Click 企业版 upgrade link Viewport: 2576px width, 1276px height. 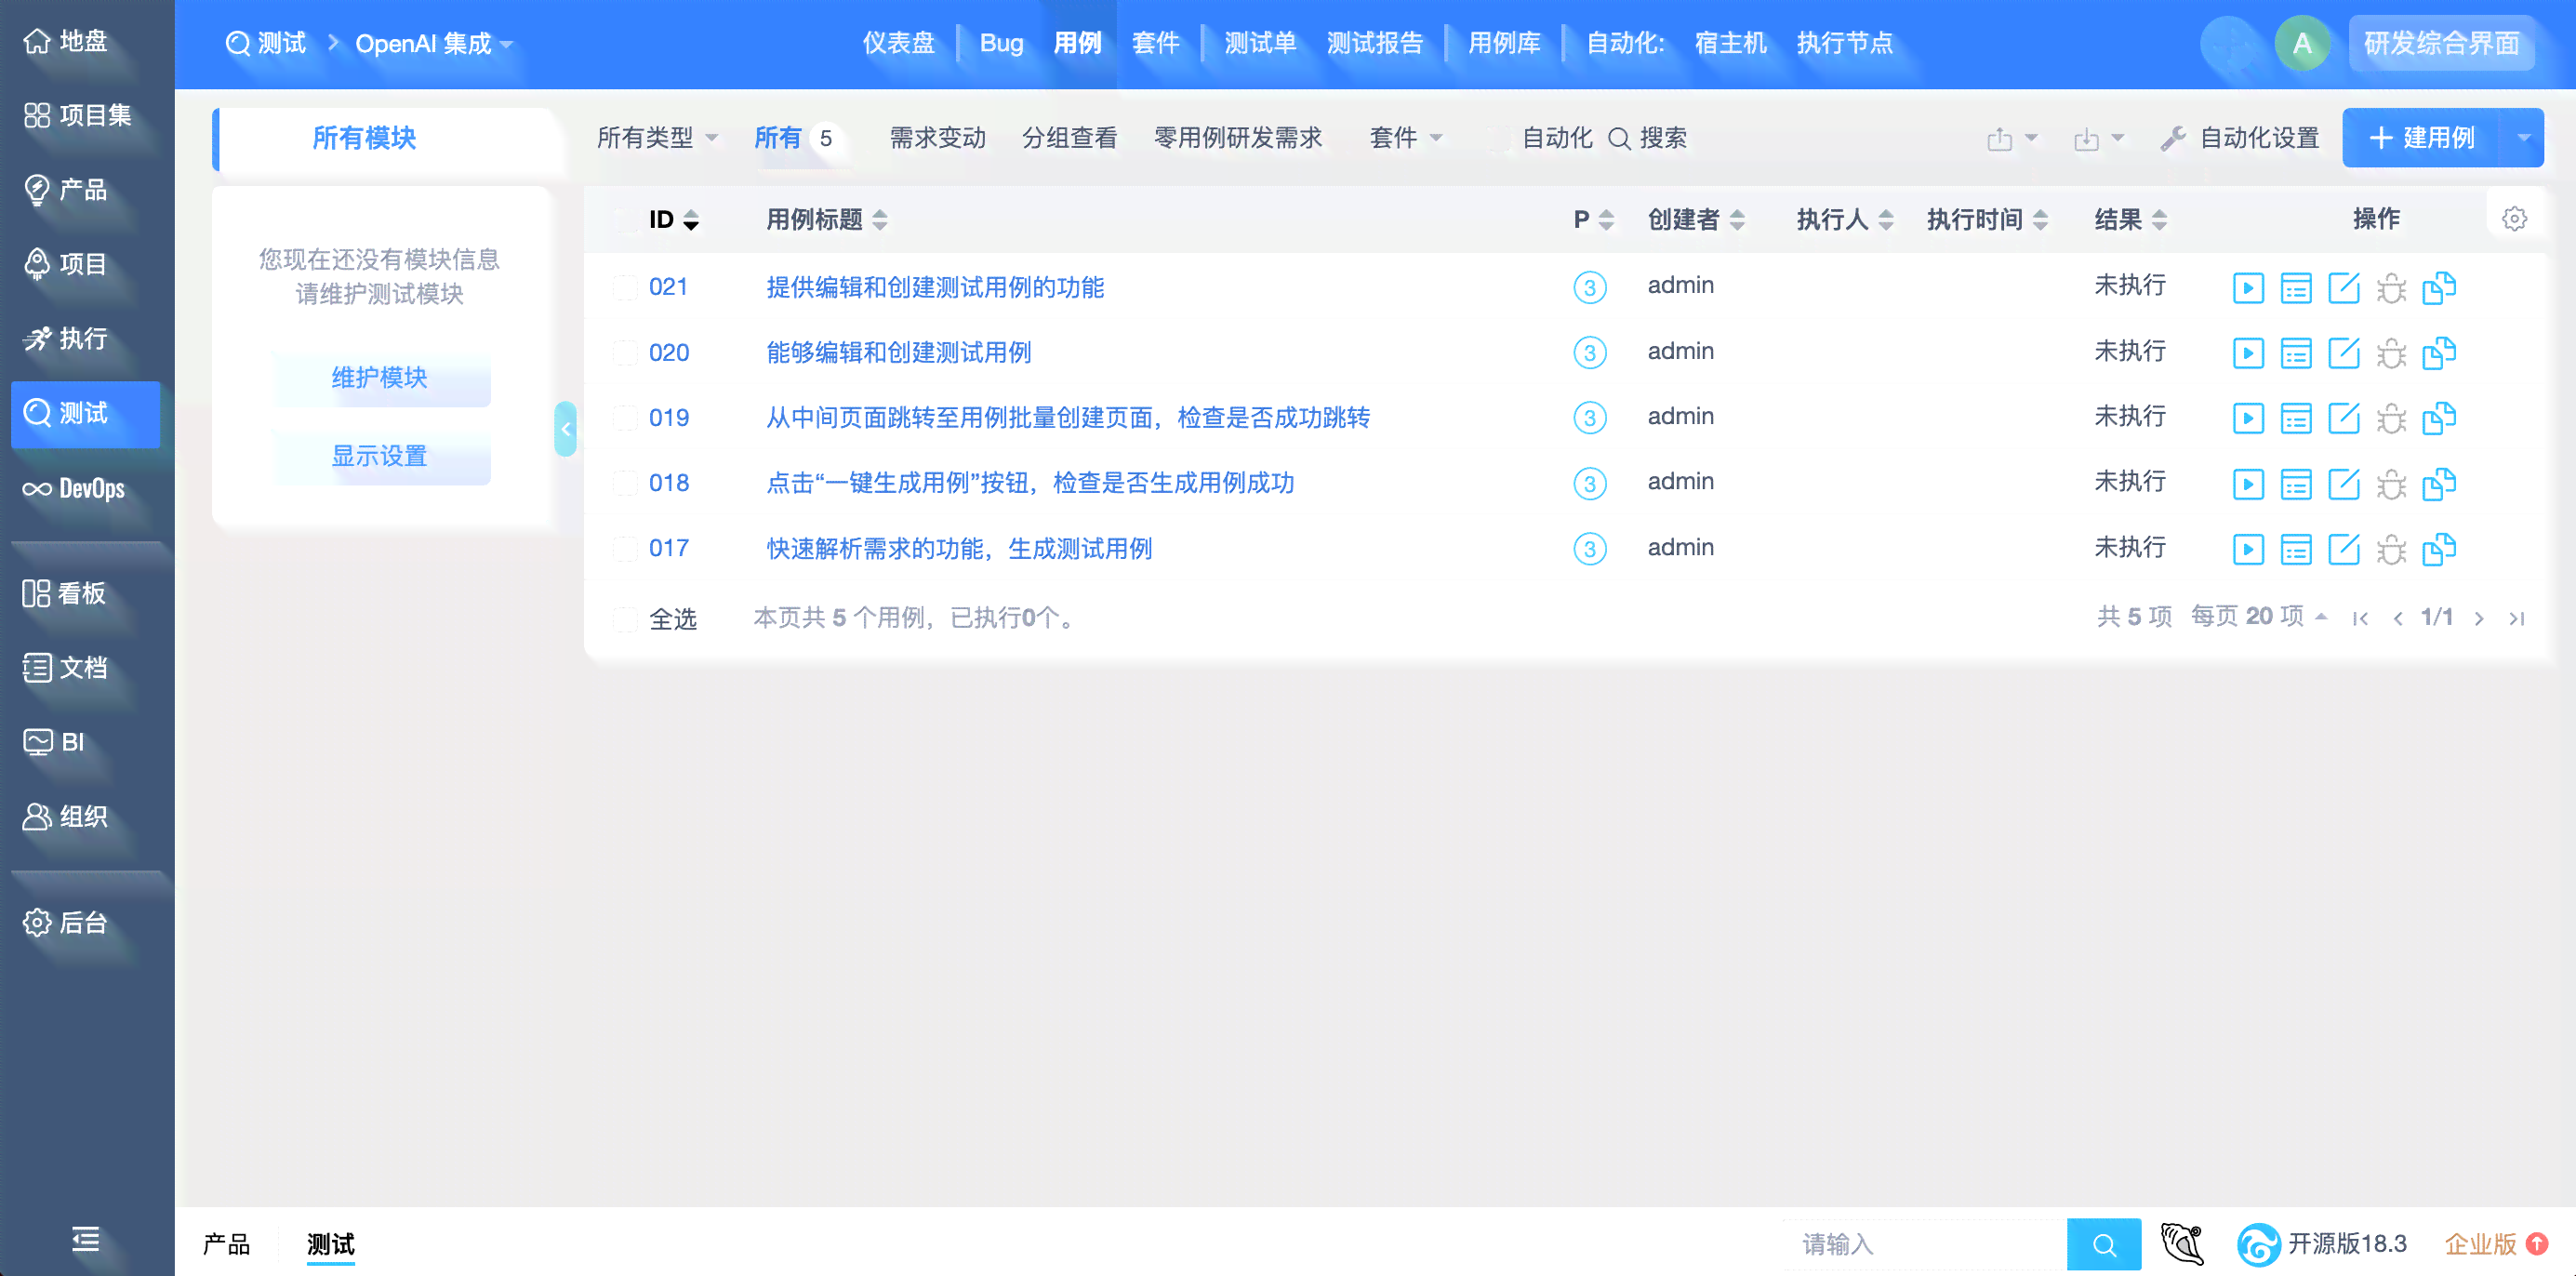[x=2494, y=1244]
